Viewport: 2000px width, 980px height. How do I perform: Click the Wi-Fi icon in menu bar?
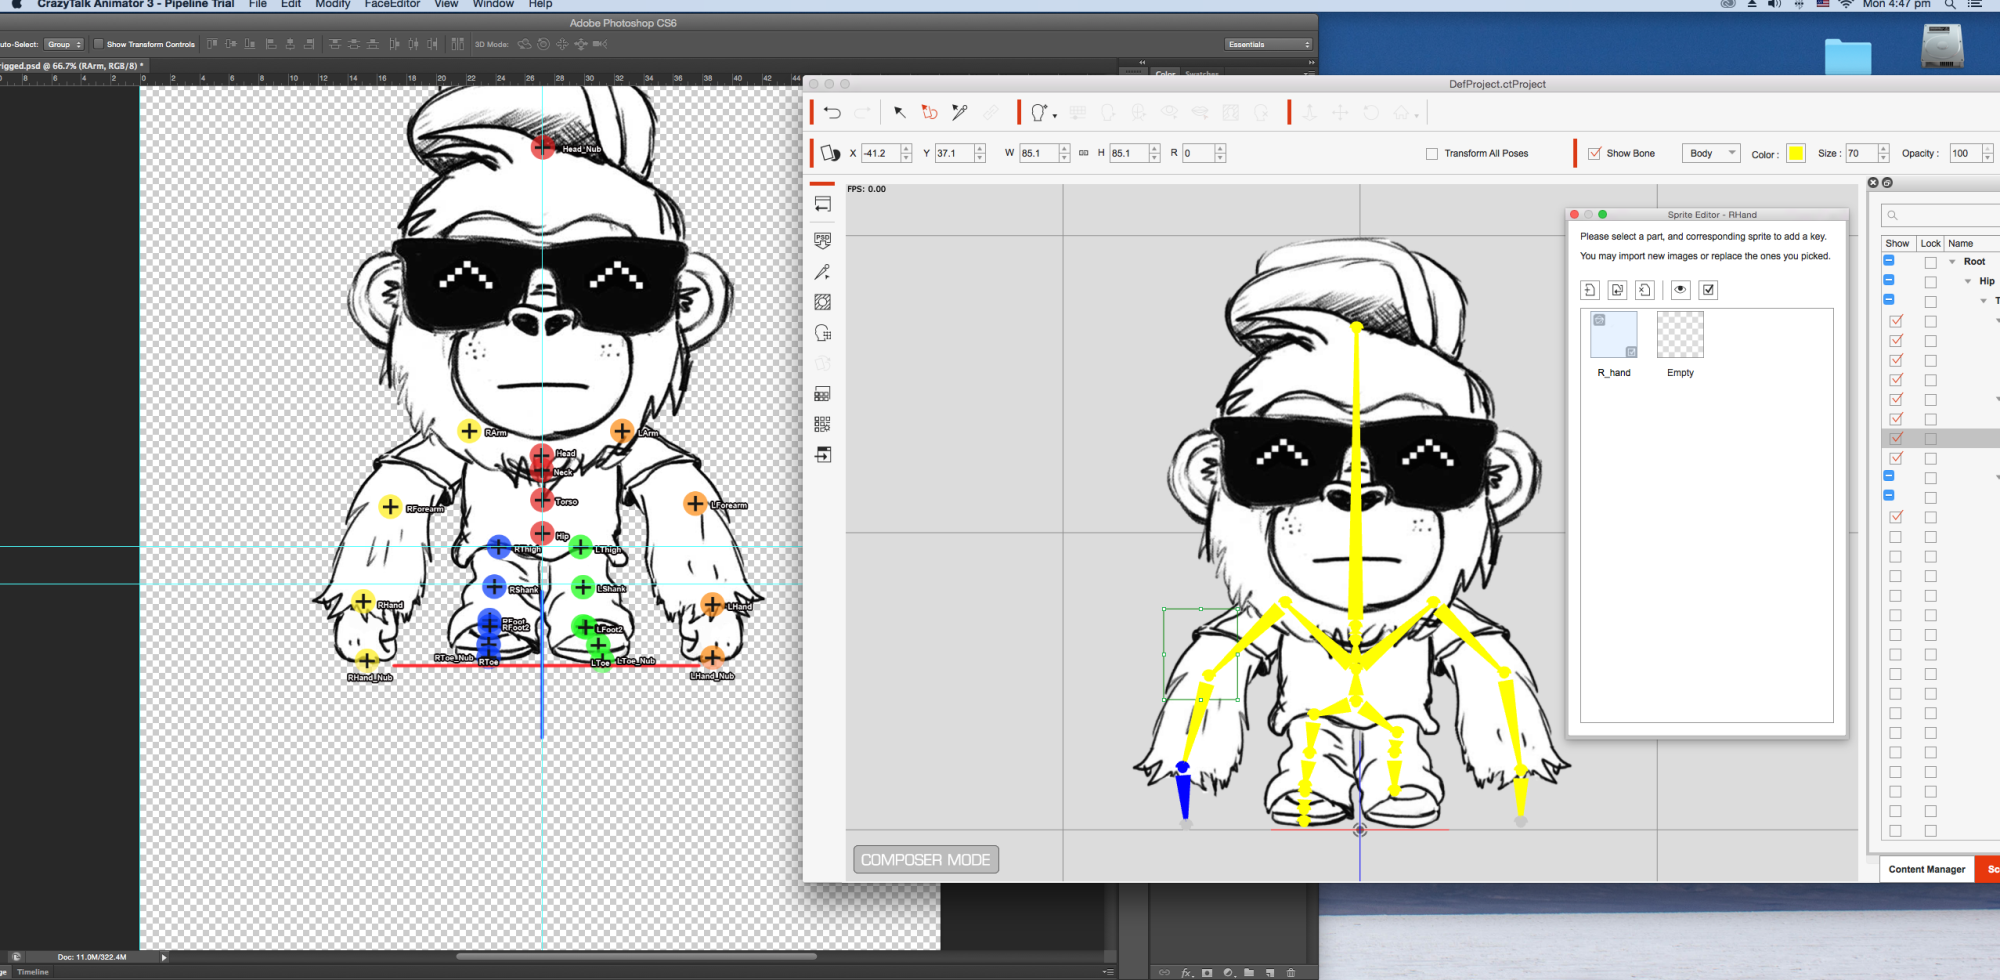(x=1845, y=4)
